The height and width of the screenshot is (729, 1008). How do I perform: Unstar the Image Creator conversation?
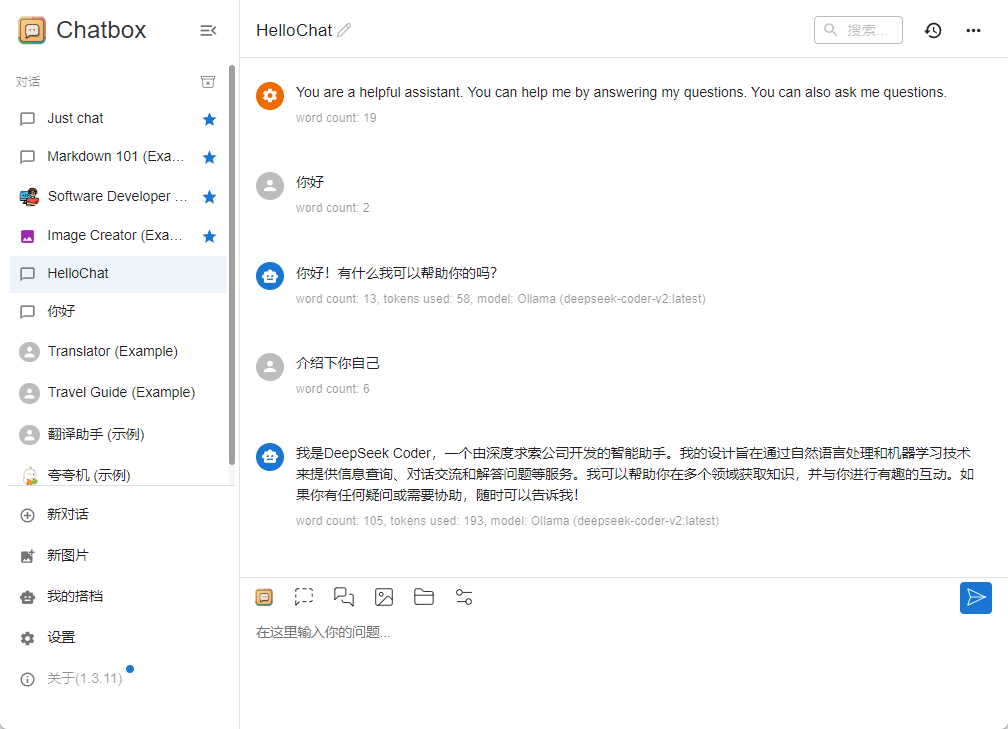click(209, 237)
